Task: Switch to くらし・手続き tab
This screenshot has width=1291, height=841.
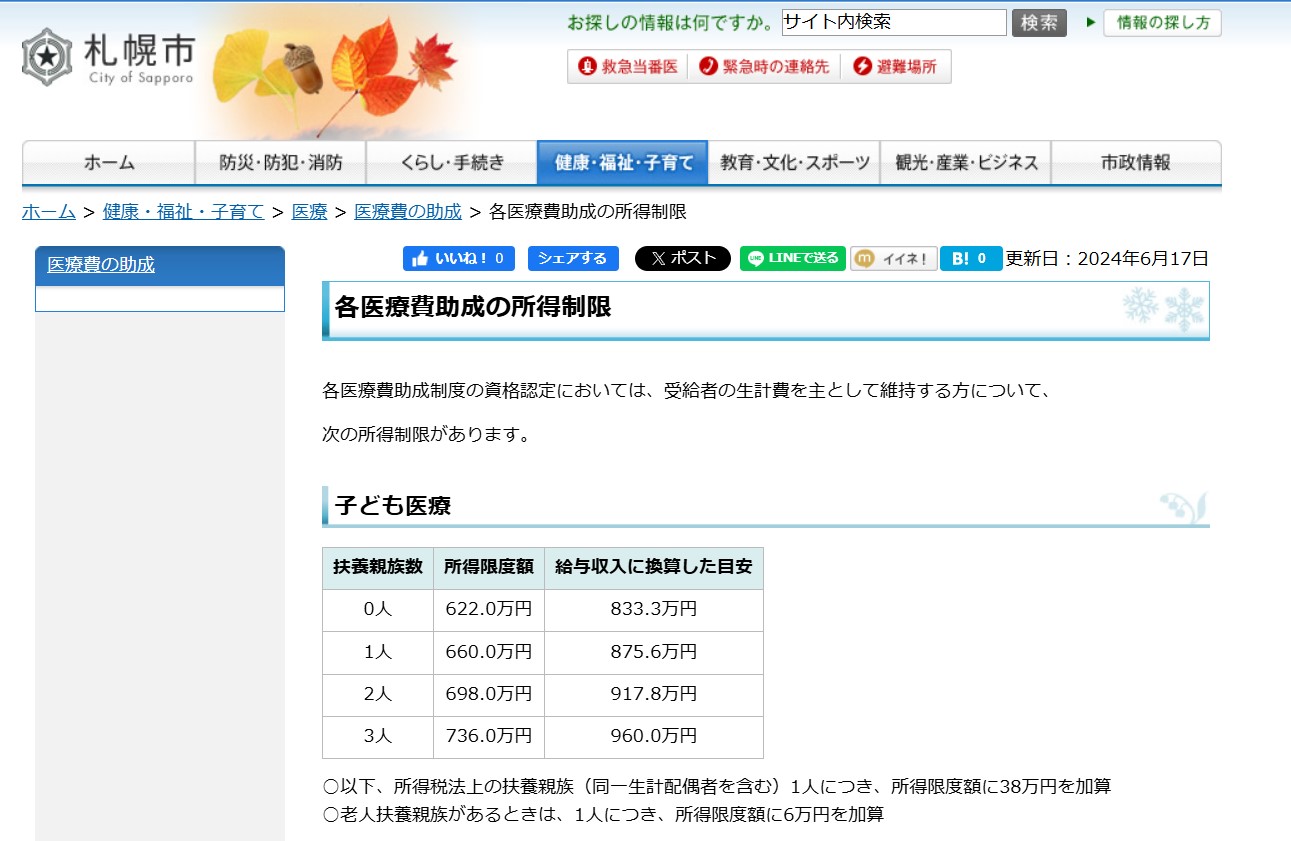Action: click(x=452, y=163)
